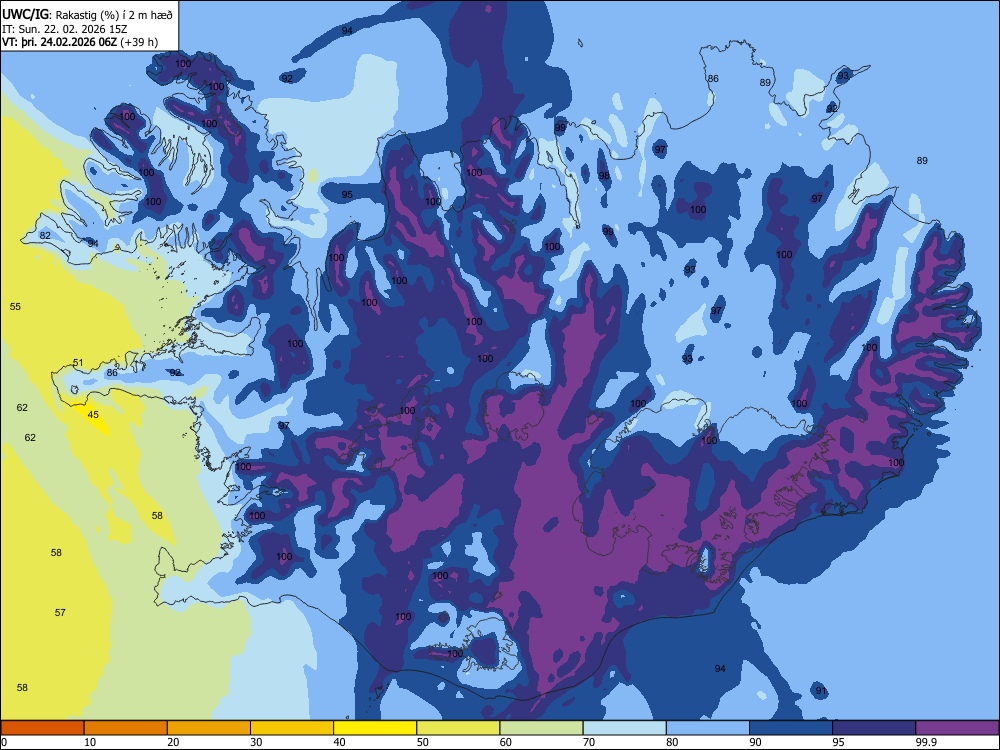The height and width of the screenshot is (750, 1000).
Task: Pick the purple legend swatch above 99.9
Action: [957, 728]
